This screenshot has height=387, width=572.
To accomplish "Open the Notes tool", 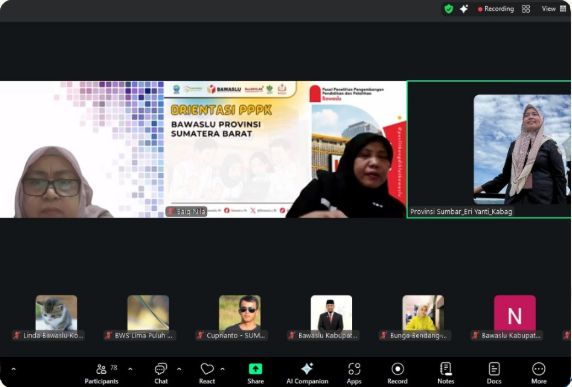I will 445,374.
